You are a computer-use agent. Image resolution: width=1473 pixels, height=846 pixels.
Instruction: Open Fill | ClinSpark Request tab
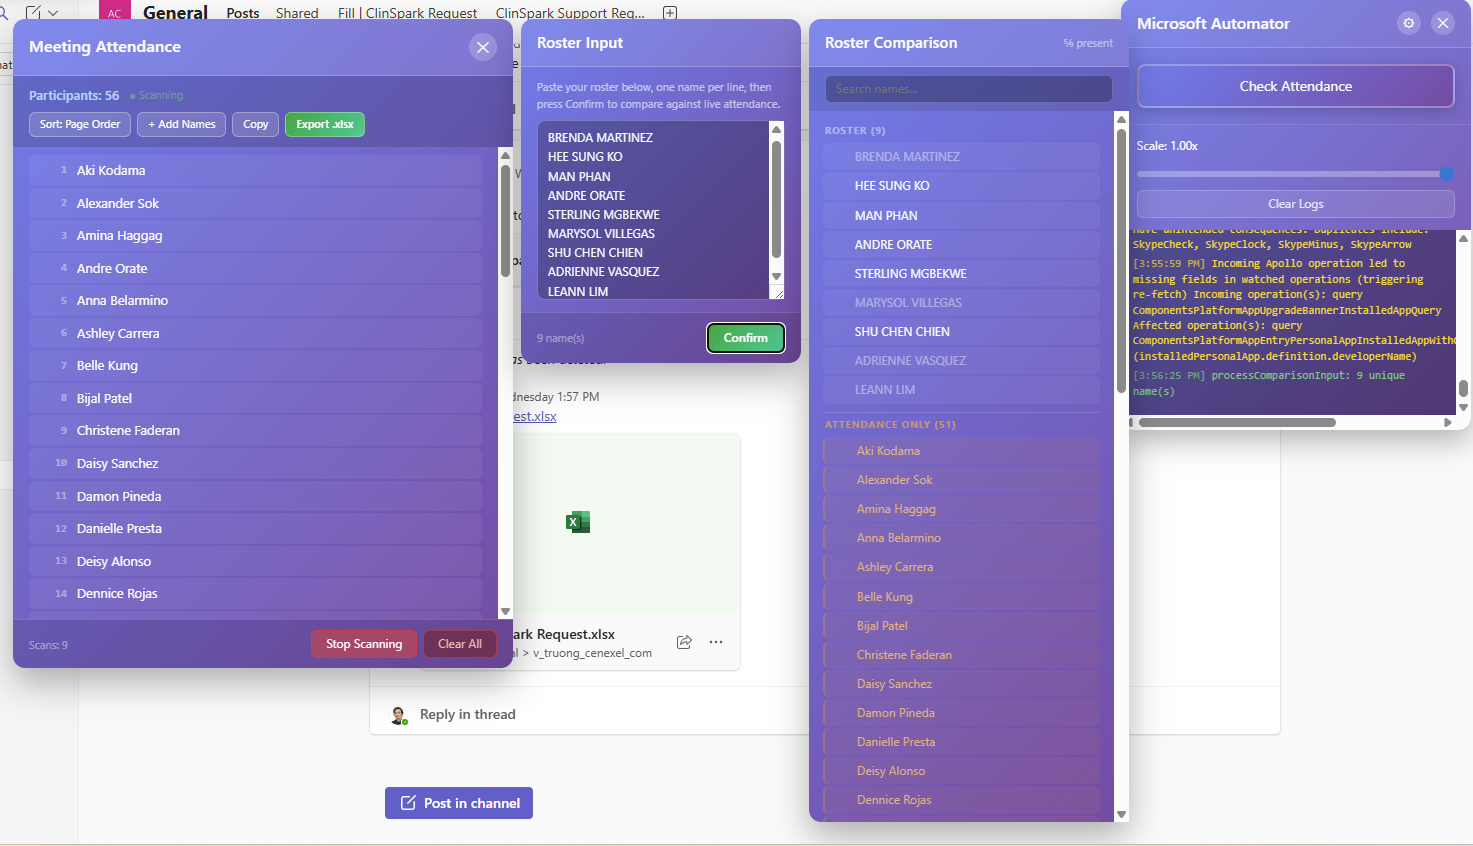tap(407, 13)
